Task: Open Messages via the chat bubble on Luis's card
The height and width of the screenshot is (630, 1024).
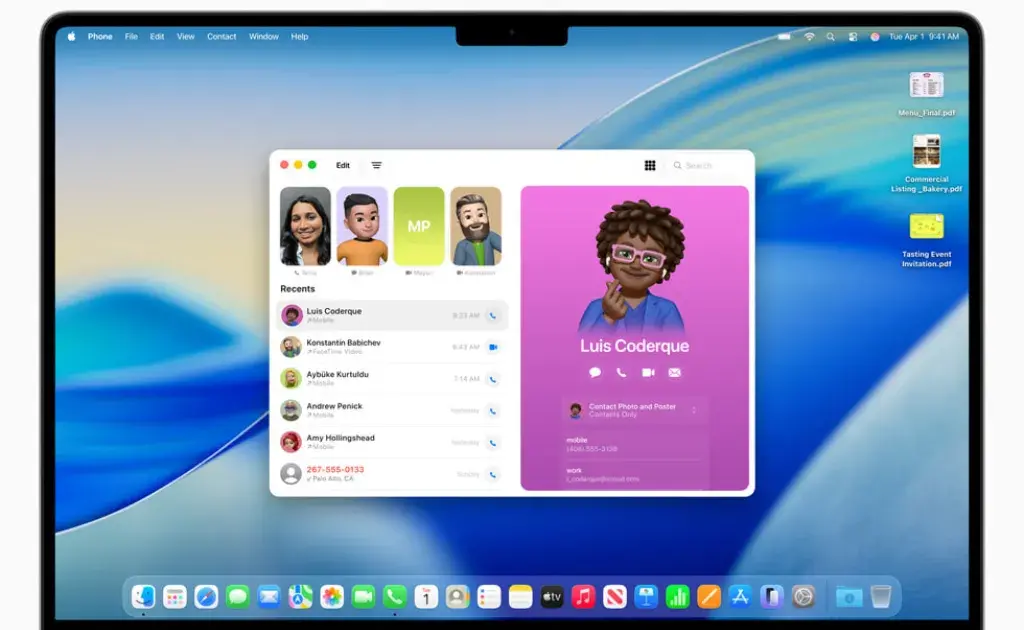Action: pyautogui.click(x=595, y=373)
